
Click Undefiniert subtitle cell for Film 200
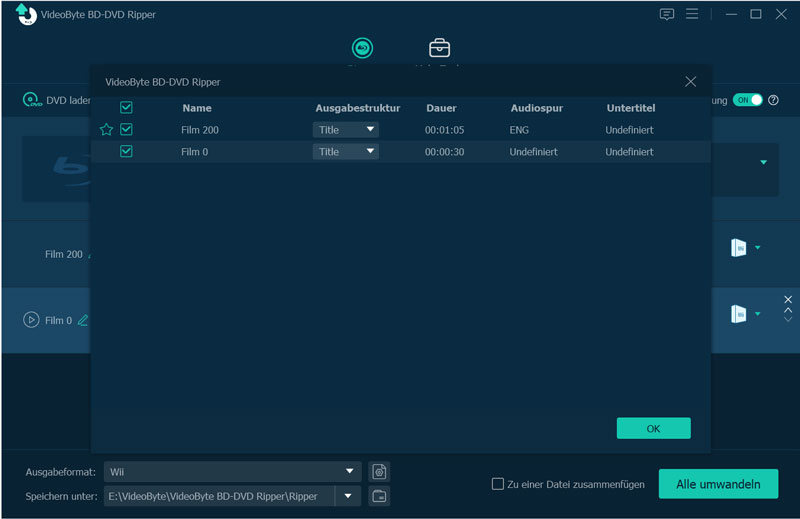coord(629,130)
